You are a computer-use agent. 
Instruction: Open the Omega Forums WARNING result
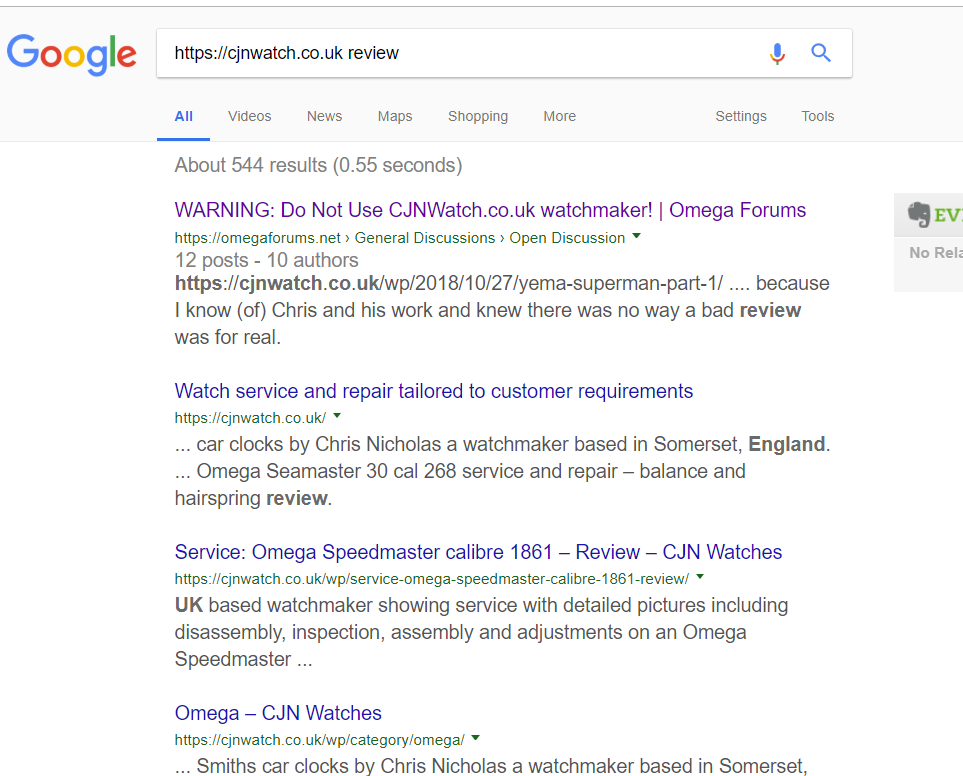(x=490, y=210)
